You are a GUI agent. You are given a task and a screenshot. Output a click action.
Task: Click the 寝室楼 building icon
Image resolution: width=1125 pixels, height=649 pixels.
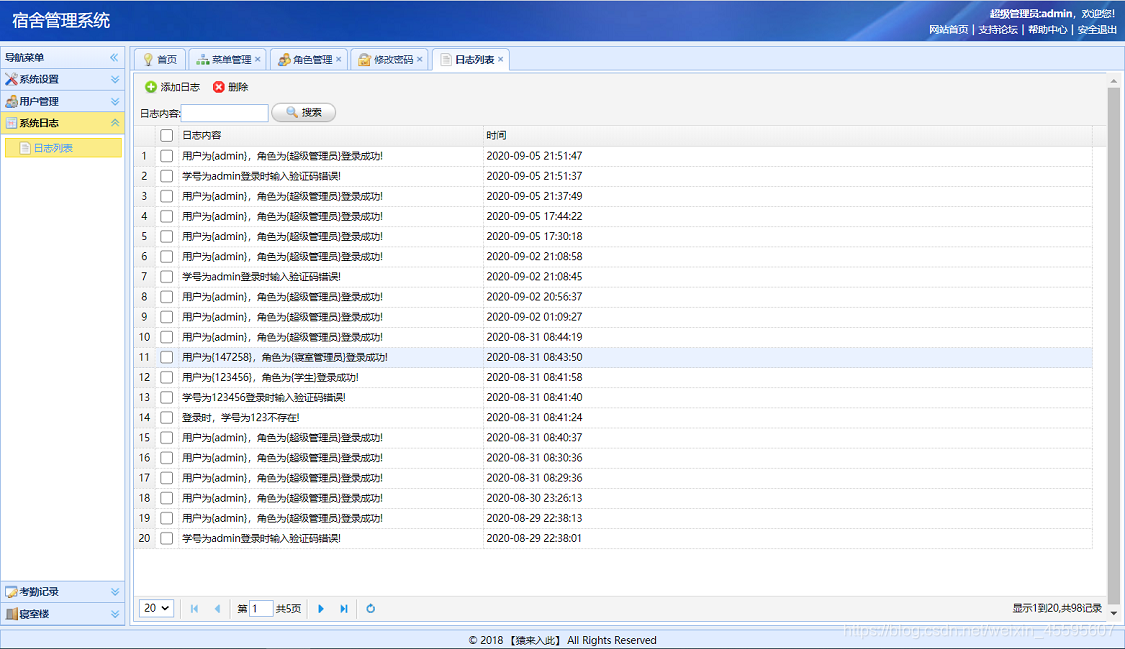(11, 614)
